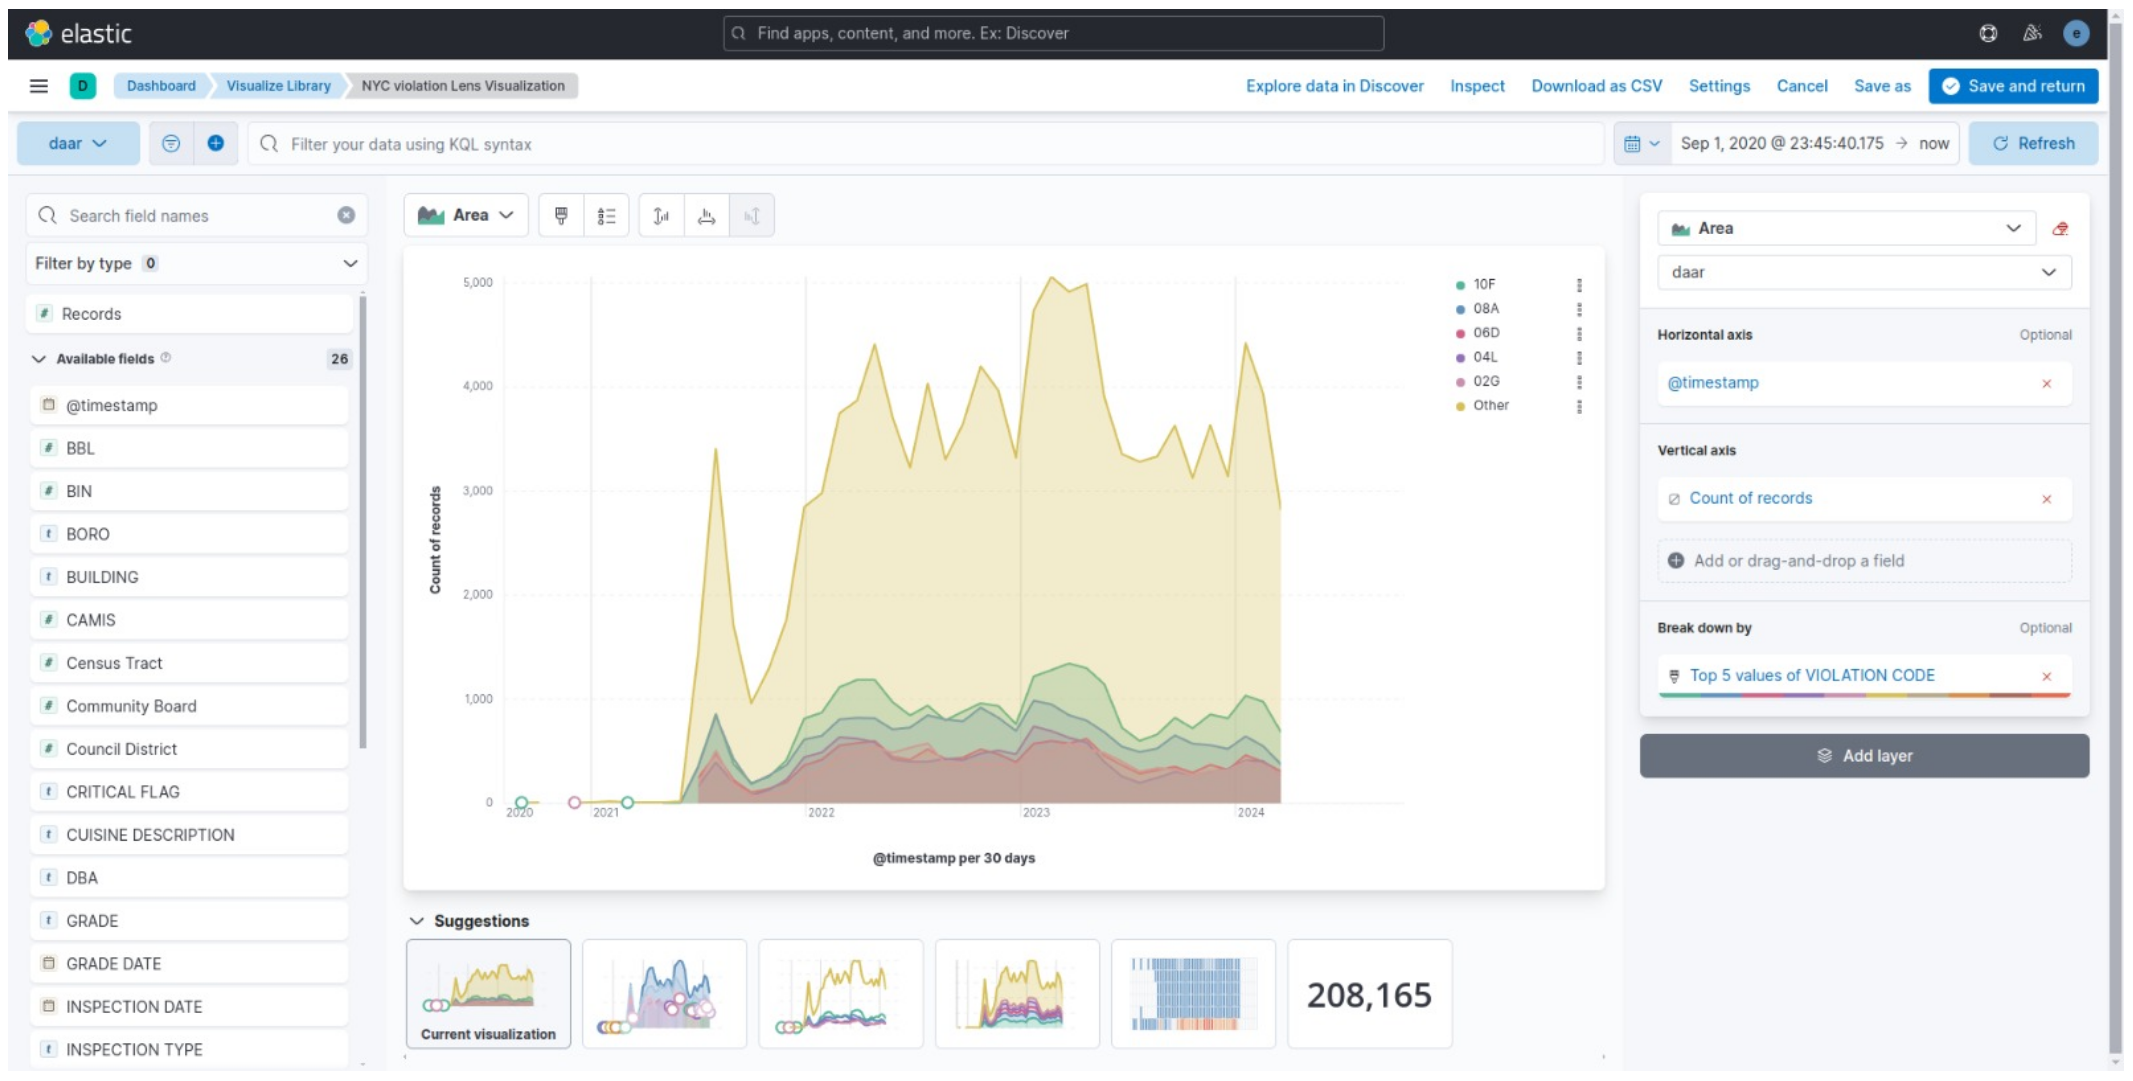The height and width of the screenshot is (1081, 2133).
Task: Open Area chart type dropdown above chart
Action: click(x=465, y=215)
